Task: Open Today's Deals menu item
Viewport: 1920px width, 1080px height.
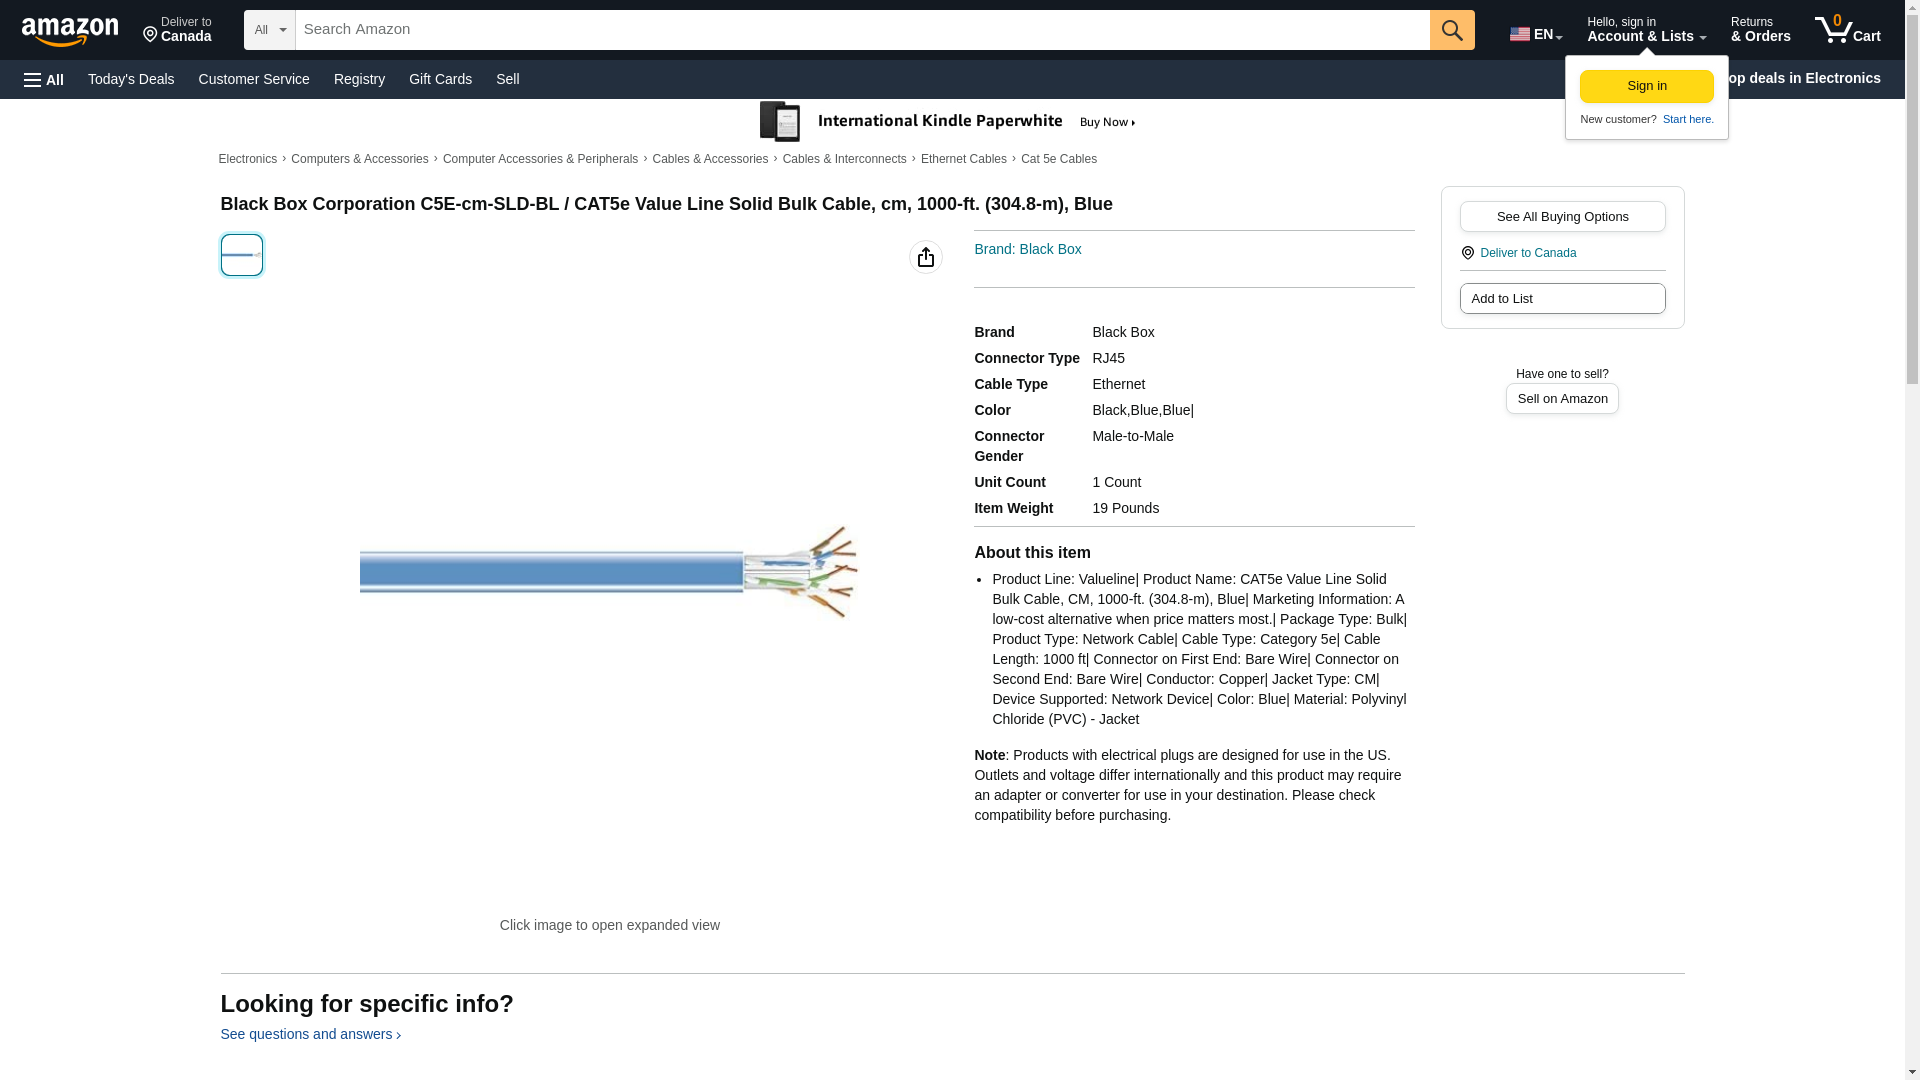Action: tap(131, 79)
